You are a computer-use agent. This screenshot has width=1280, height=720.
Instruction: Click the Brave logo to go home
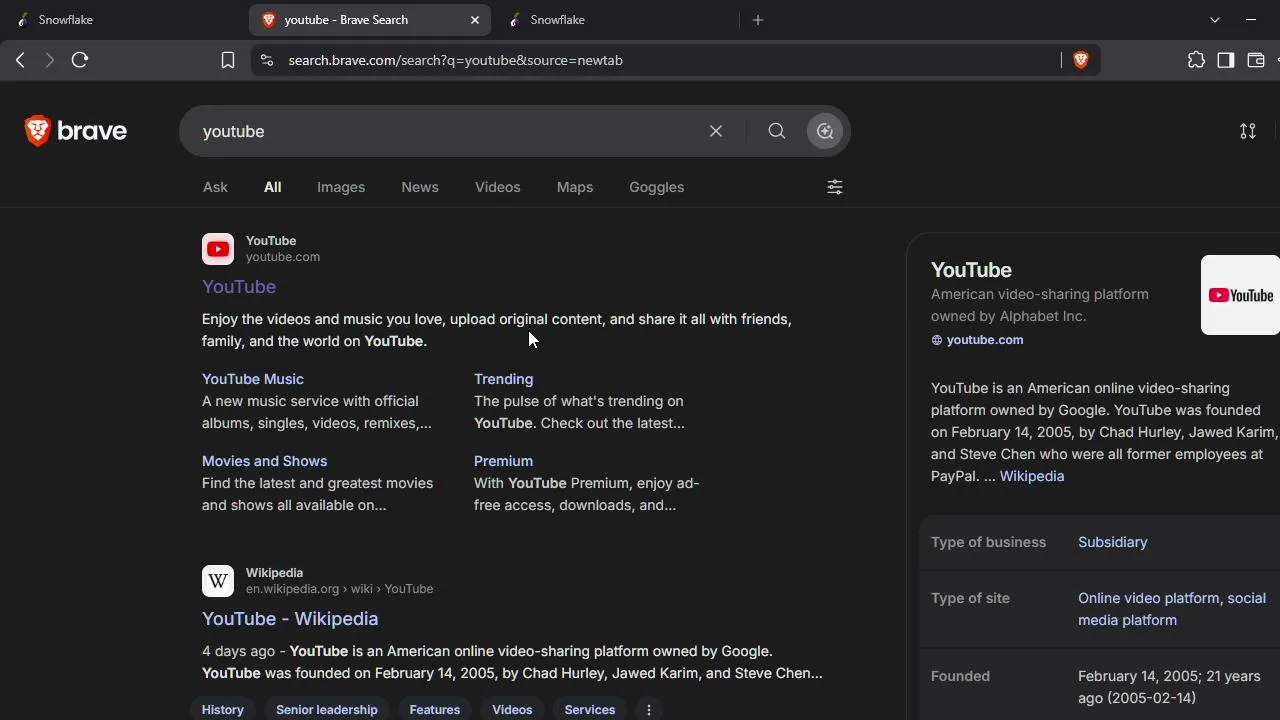[76, 131]
